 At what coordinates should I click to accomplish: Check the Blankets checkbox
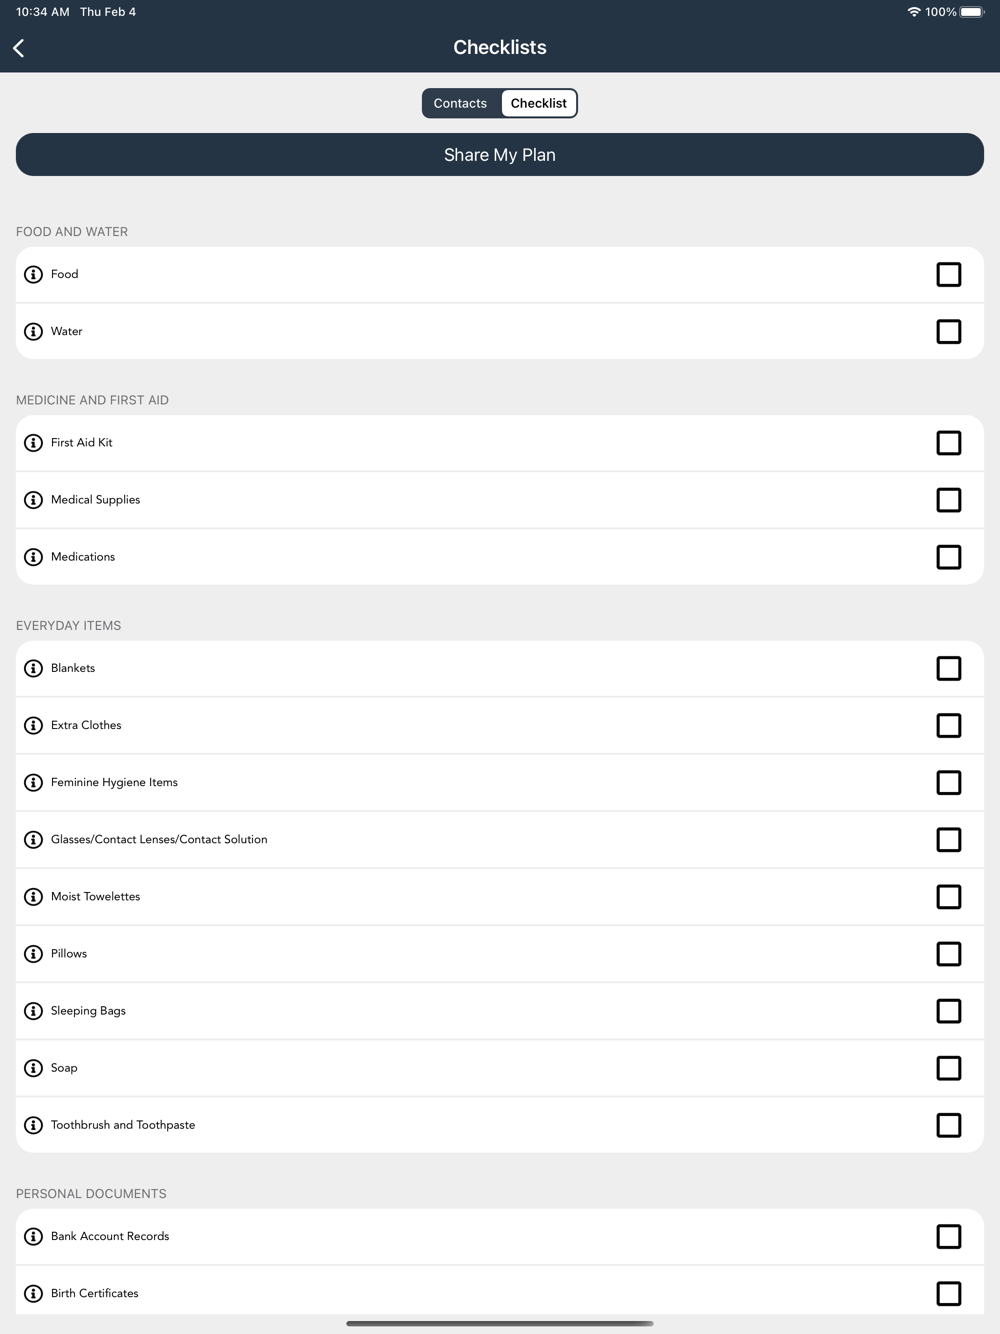(949, 668)
